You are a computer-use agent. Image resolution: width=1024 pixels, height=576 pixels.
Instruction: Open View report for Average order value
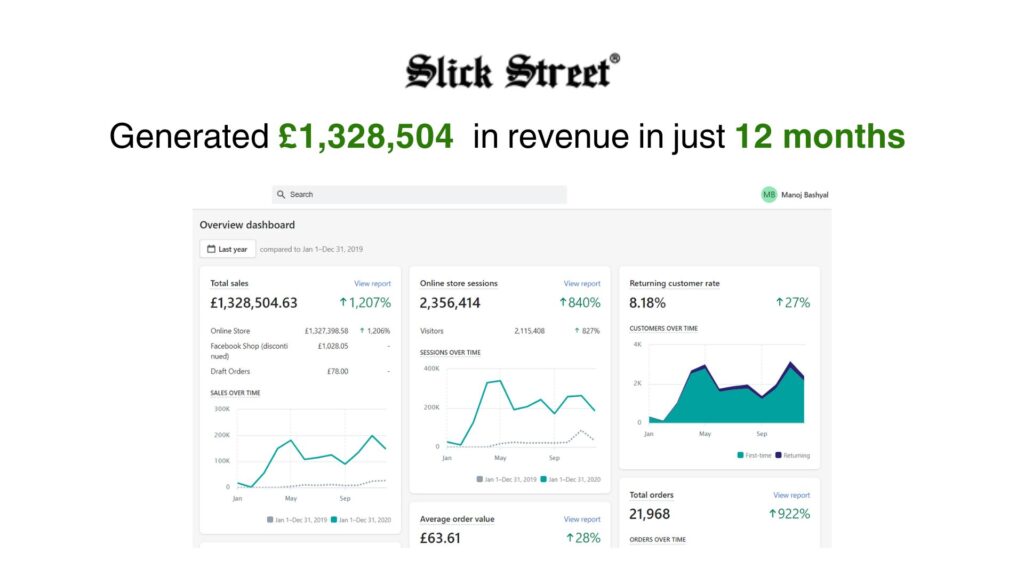click(x=582, y=519)
